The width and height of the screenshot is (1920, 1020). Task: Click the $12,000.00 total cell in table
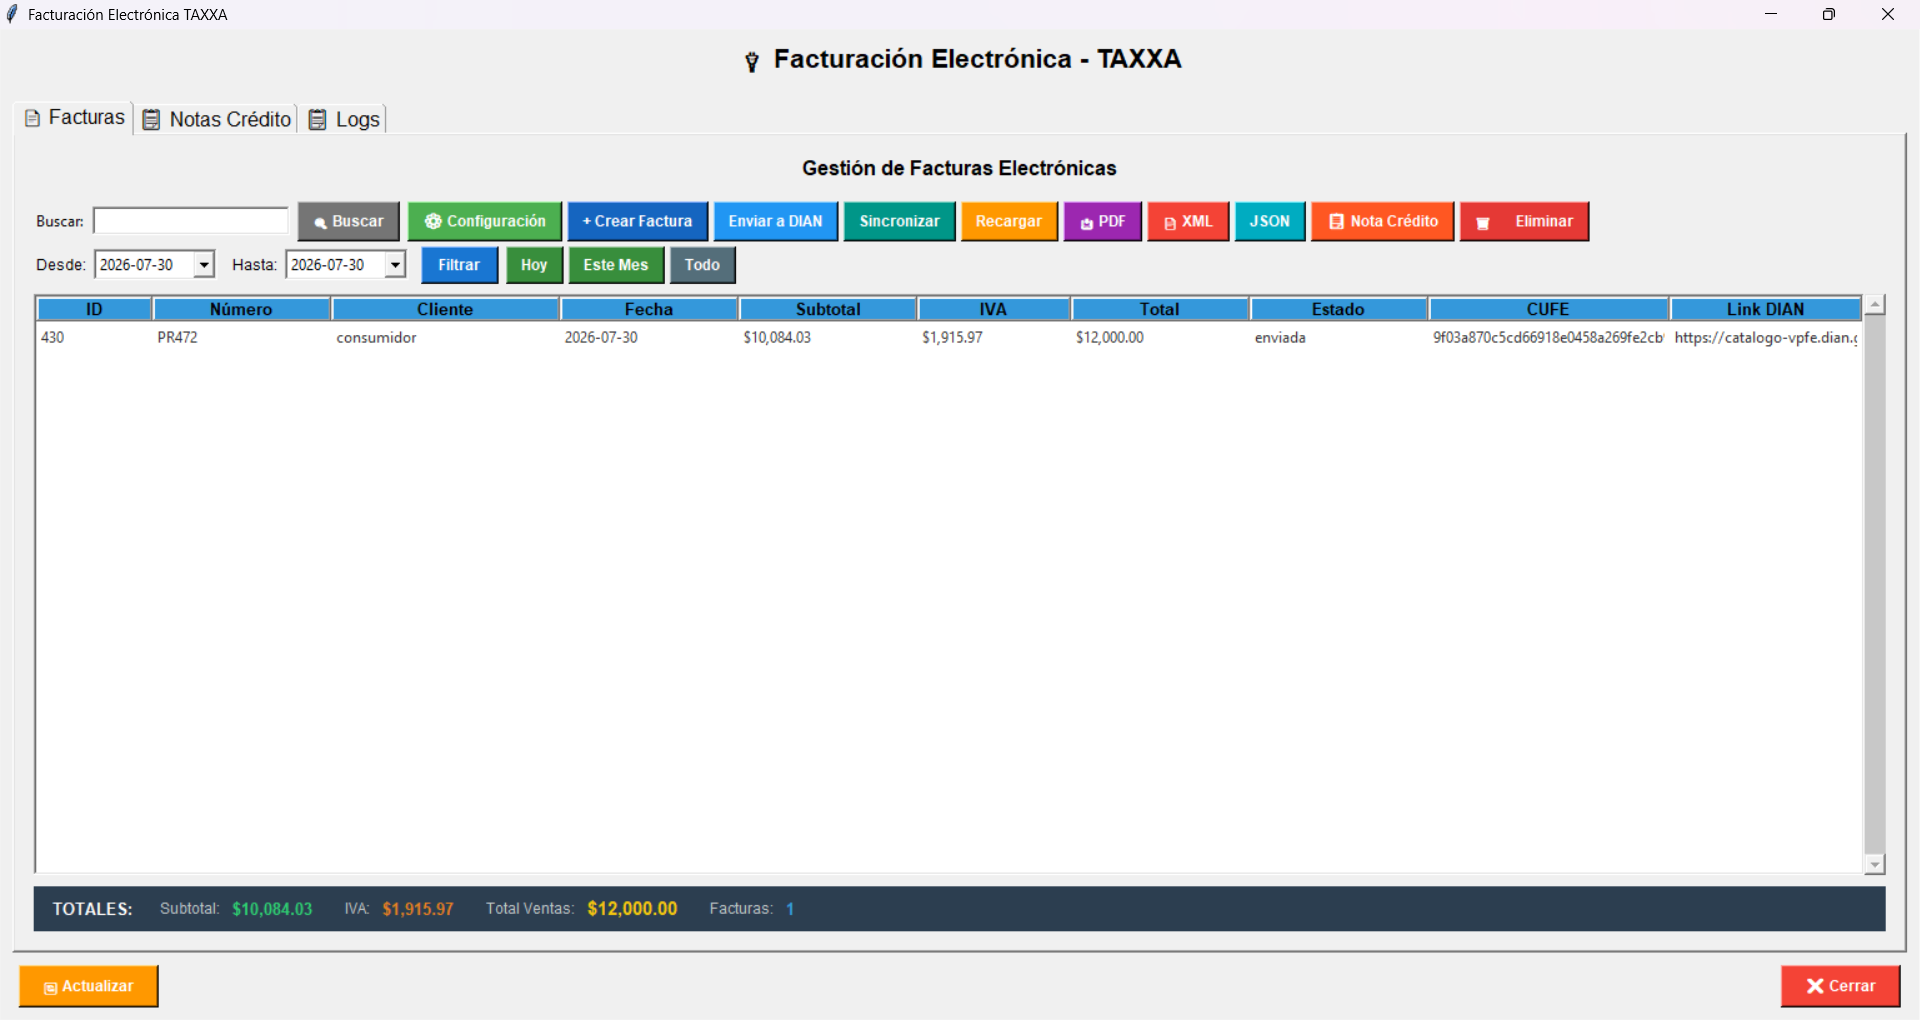pyautogui.click(x=1110, y=338)
